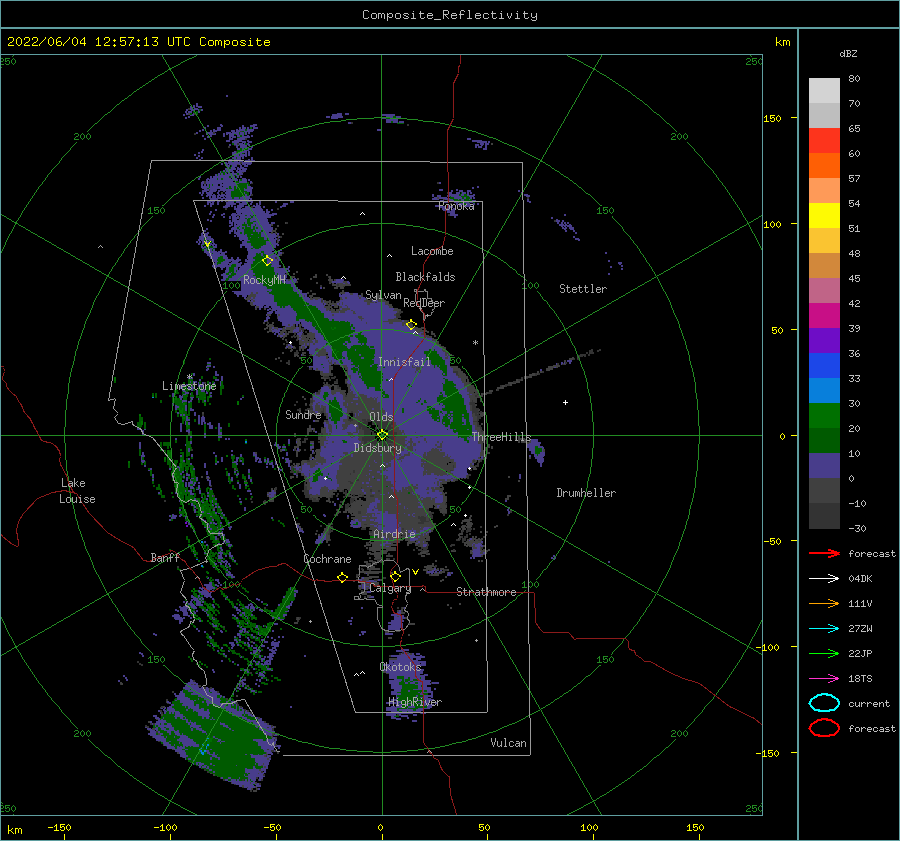Click the yellow diamond radar-center marker above Didsbury

tap(382, 435)
